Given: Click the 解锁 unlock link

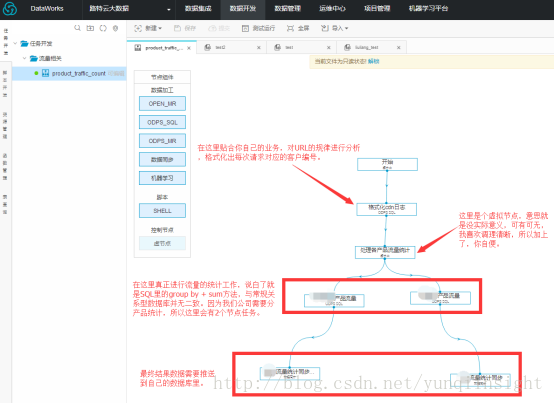Looking at the screenshot, I should pyautogui.click(x=373, y=61).
